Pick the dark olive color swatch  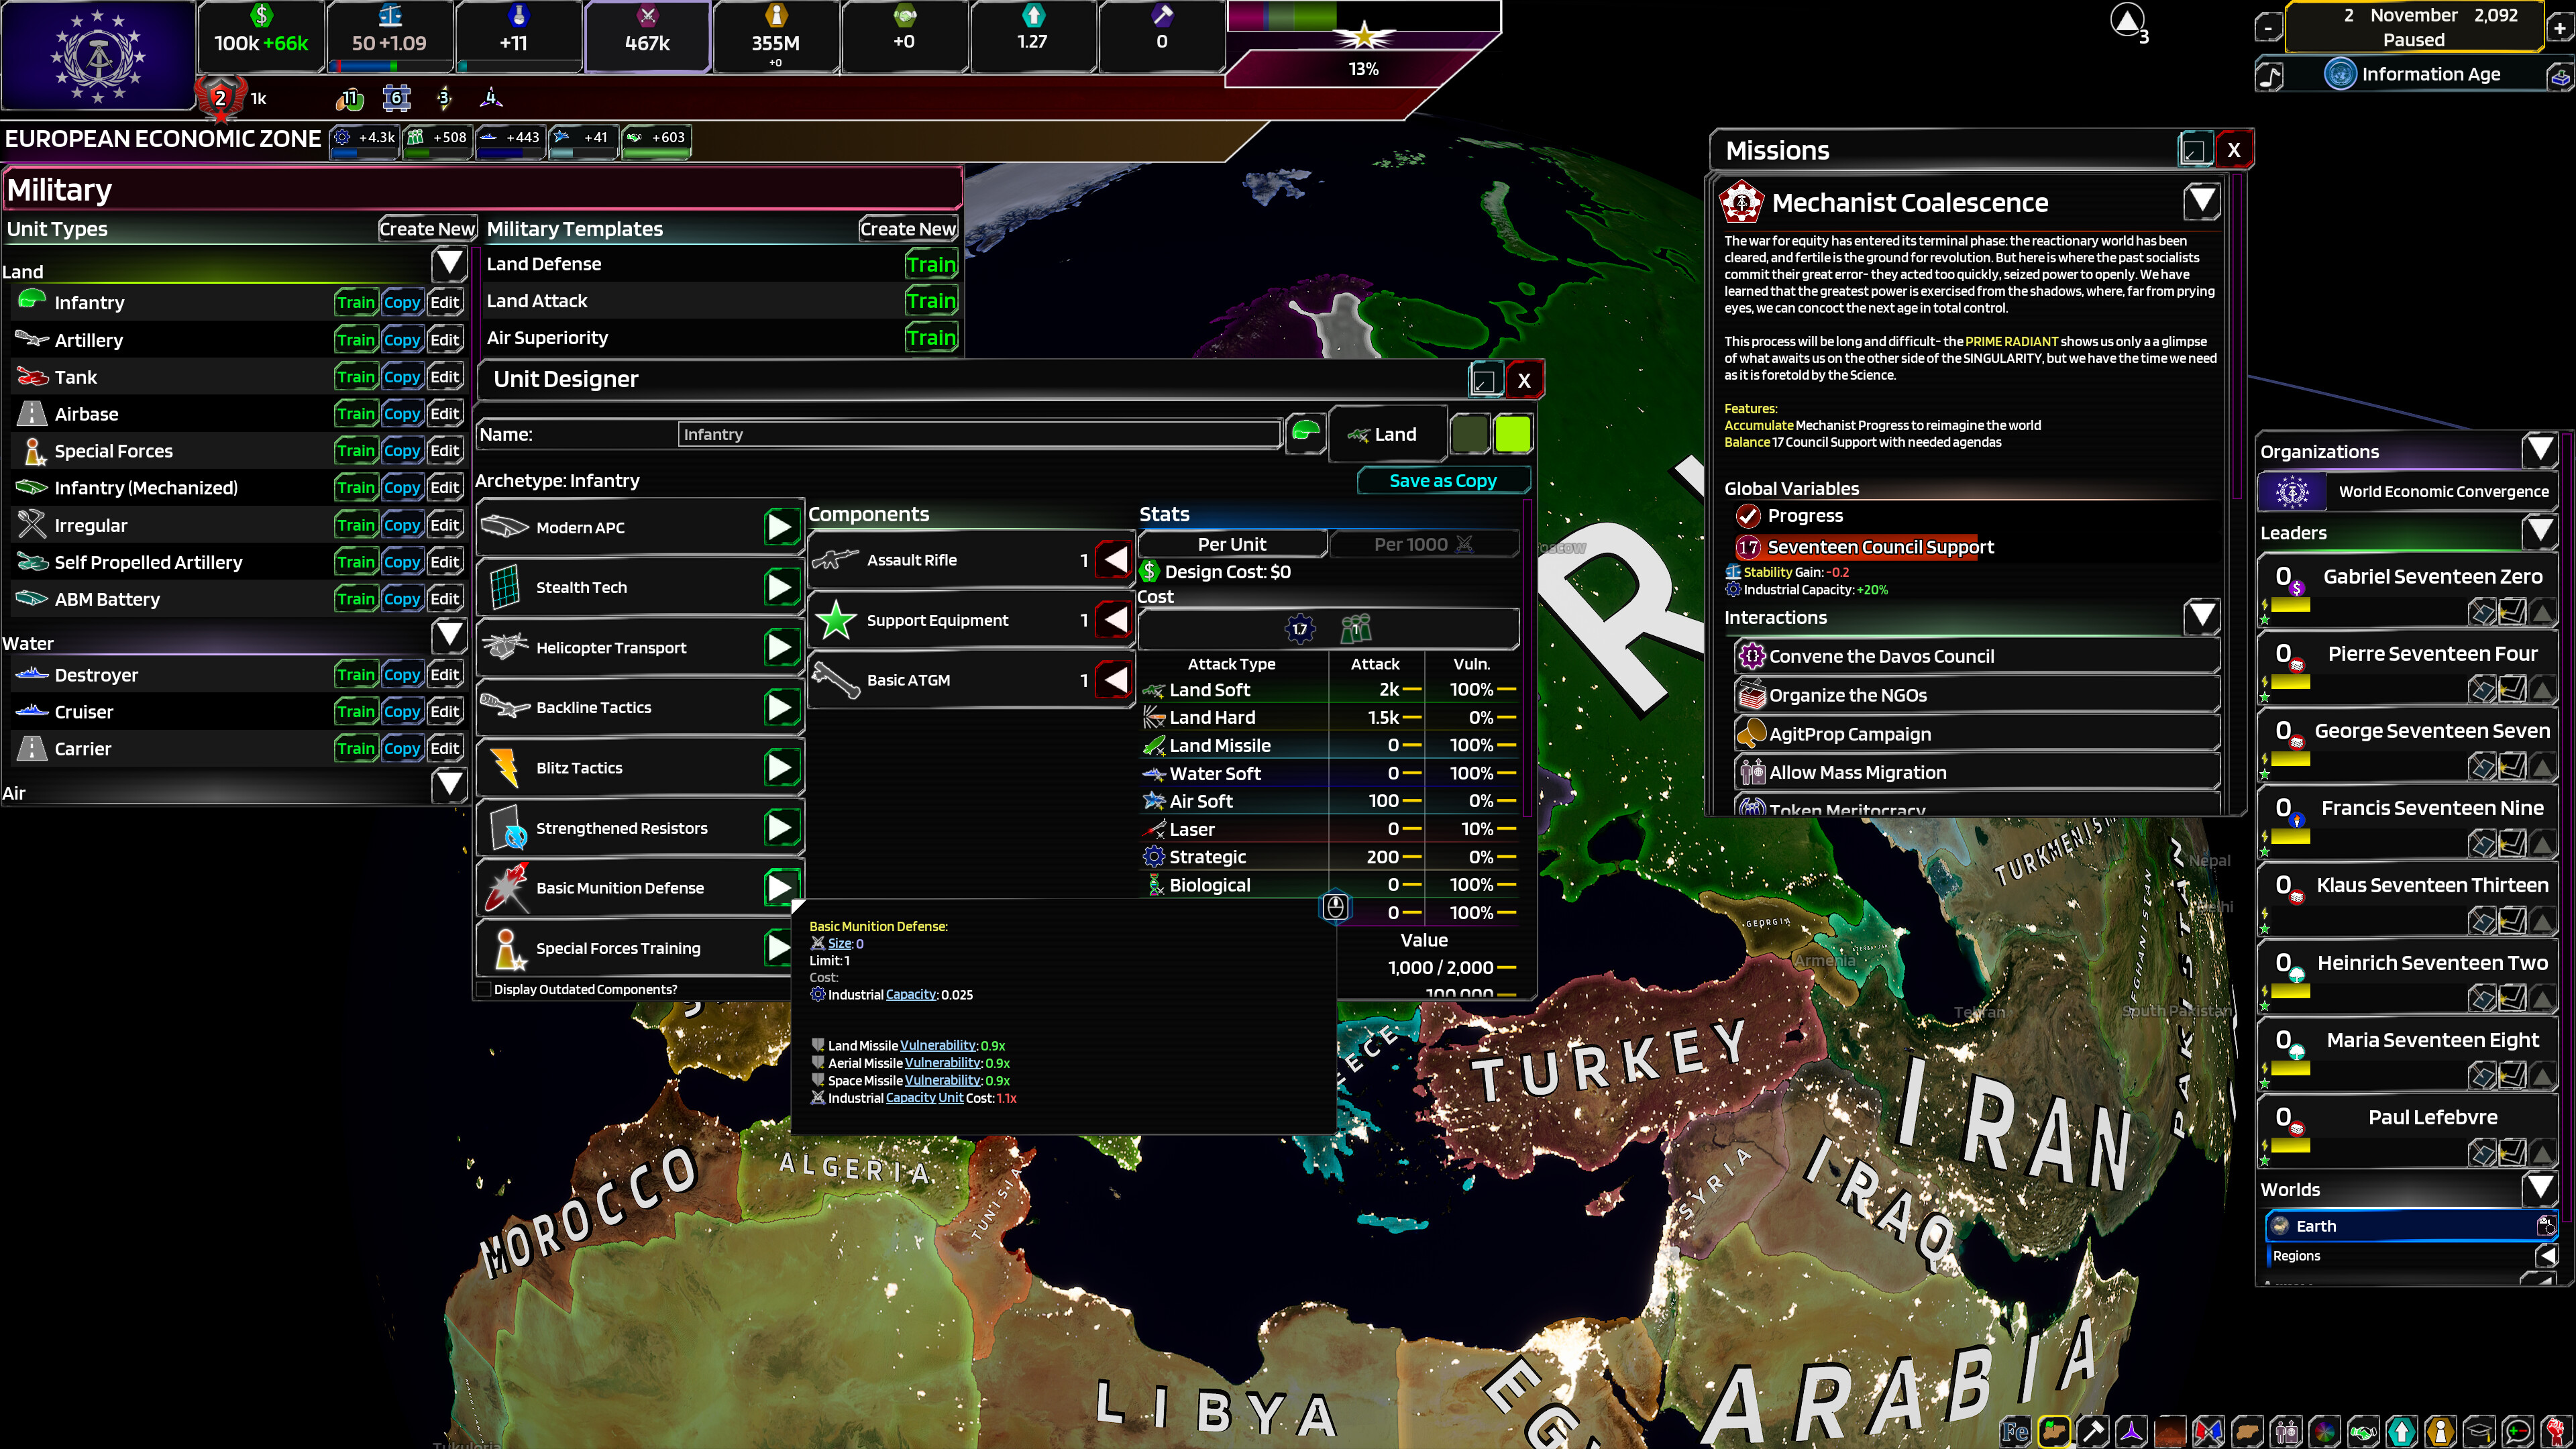pyautogui.click(x=1469, y=434)
